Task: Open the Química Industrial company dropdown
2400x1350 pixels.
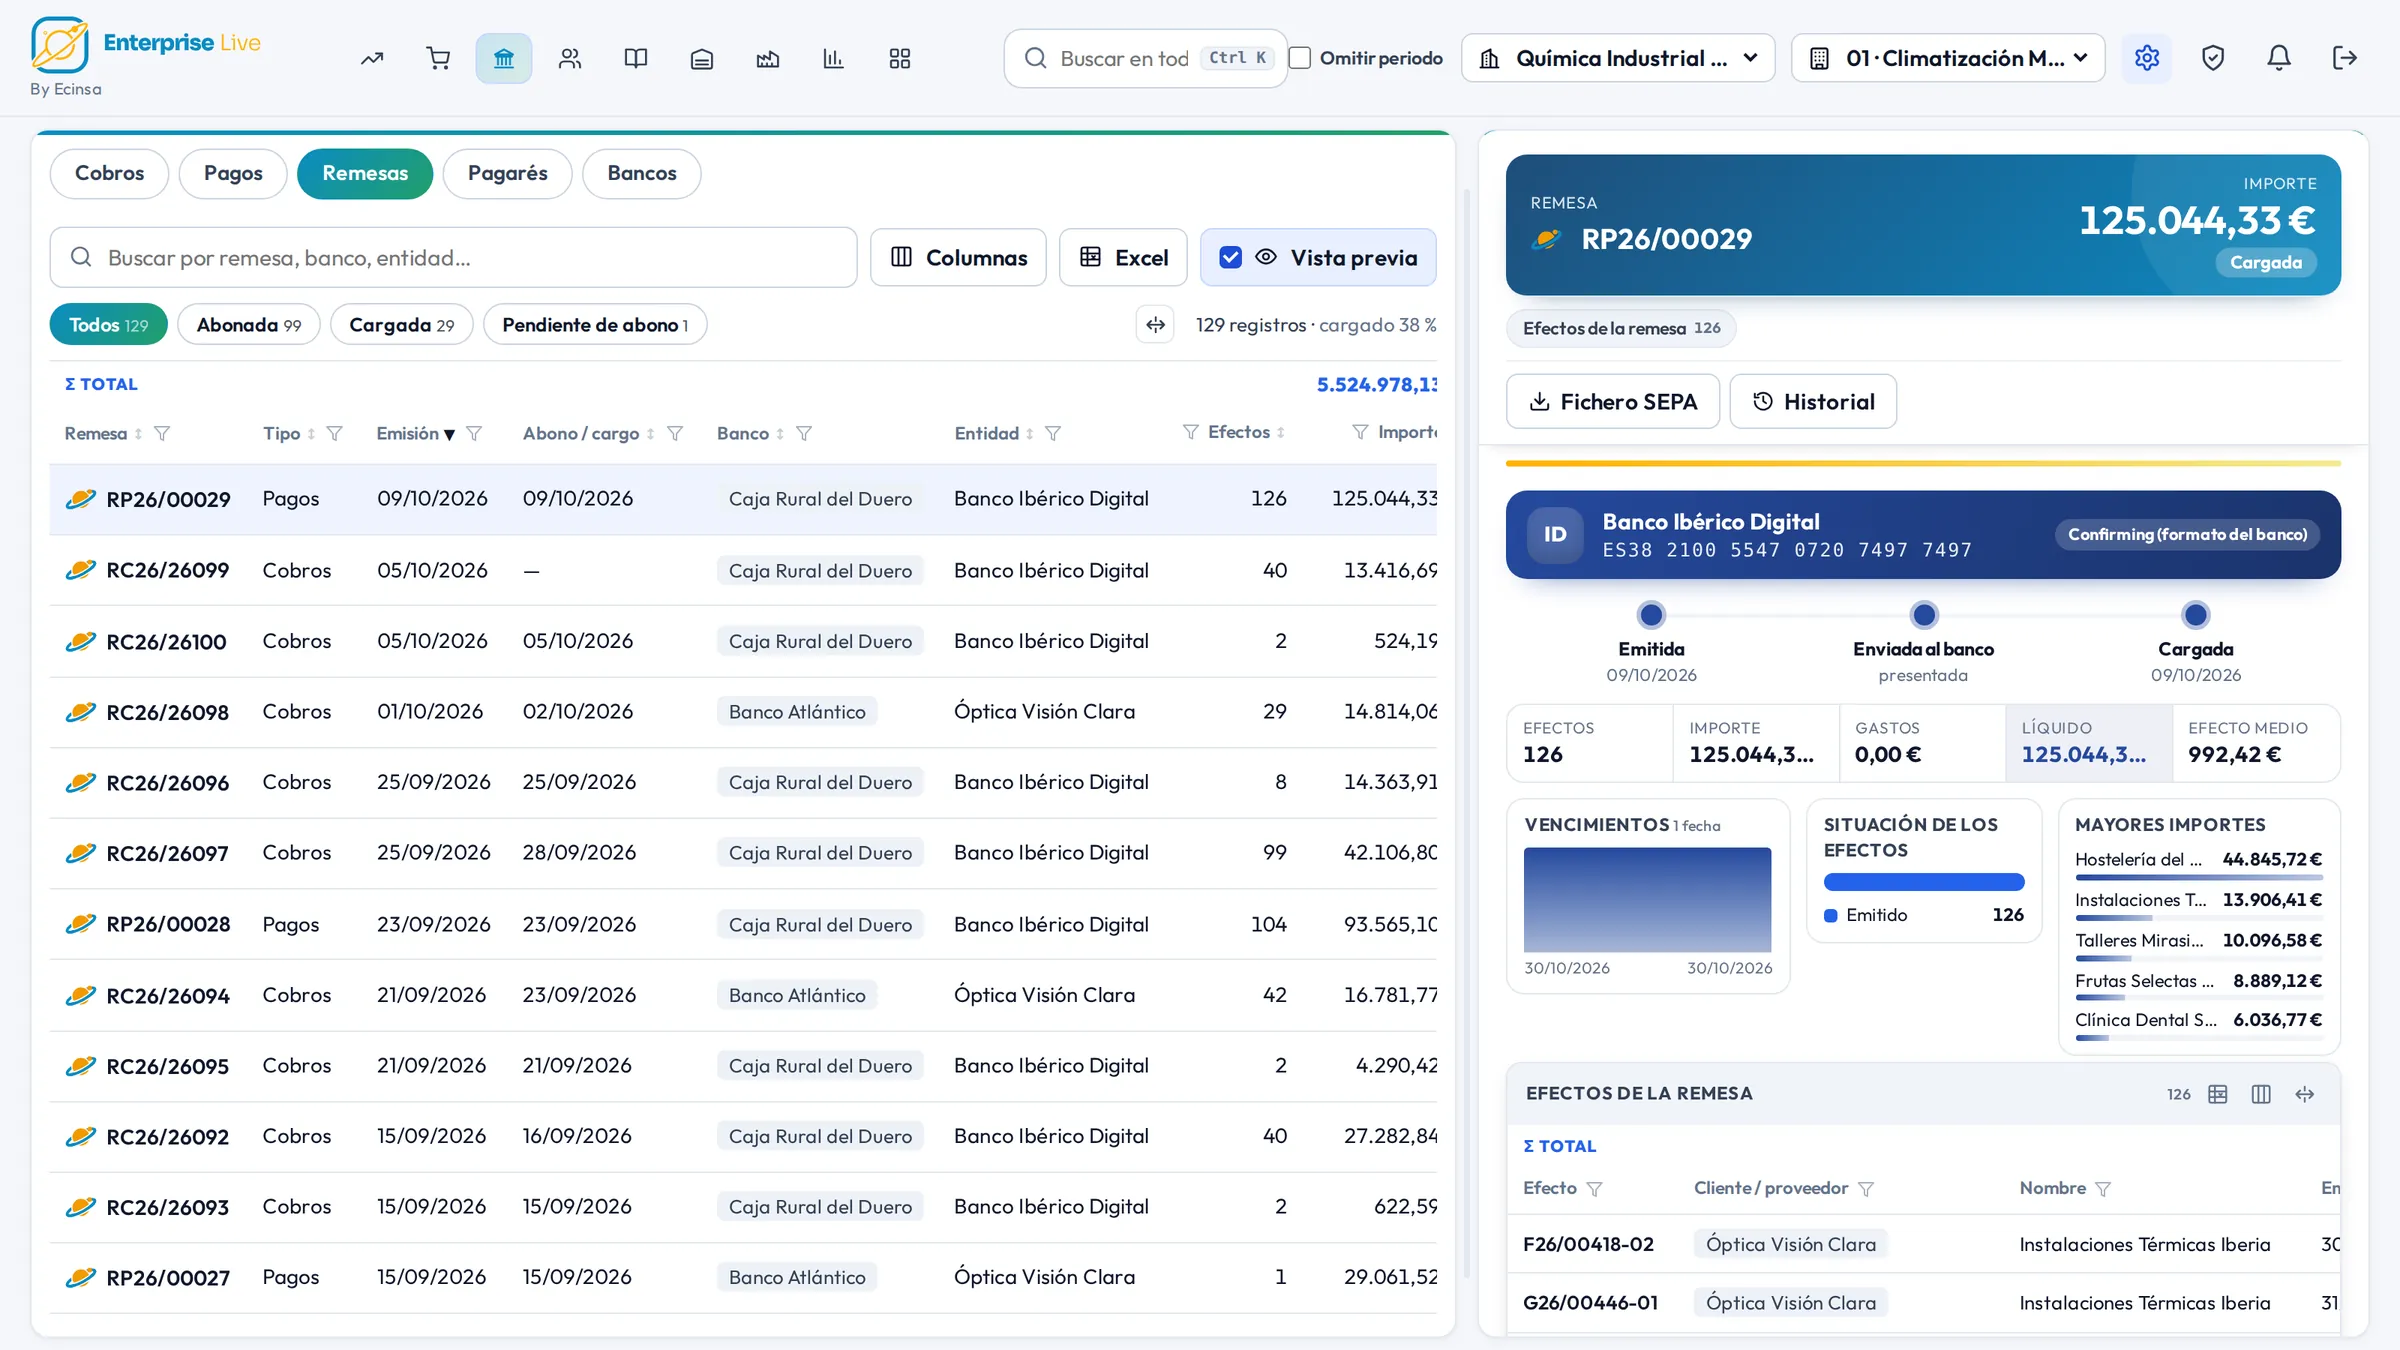Action: [x=1618, y=58]
